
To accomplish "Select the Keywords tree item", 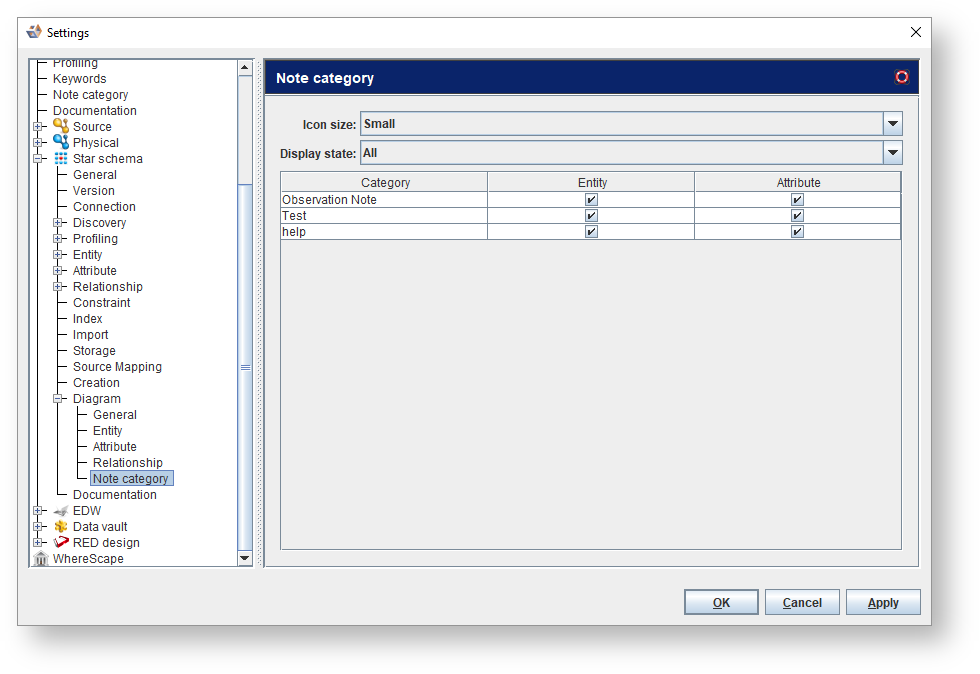I will click(79, 79).
